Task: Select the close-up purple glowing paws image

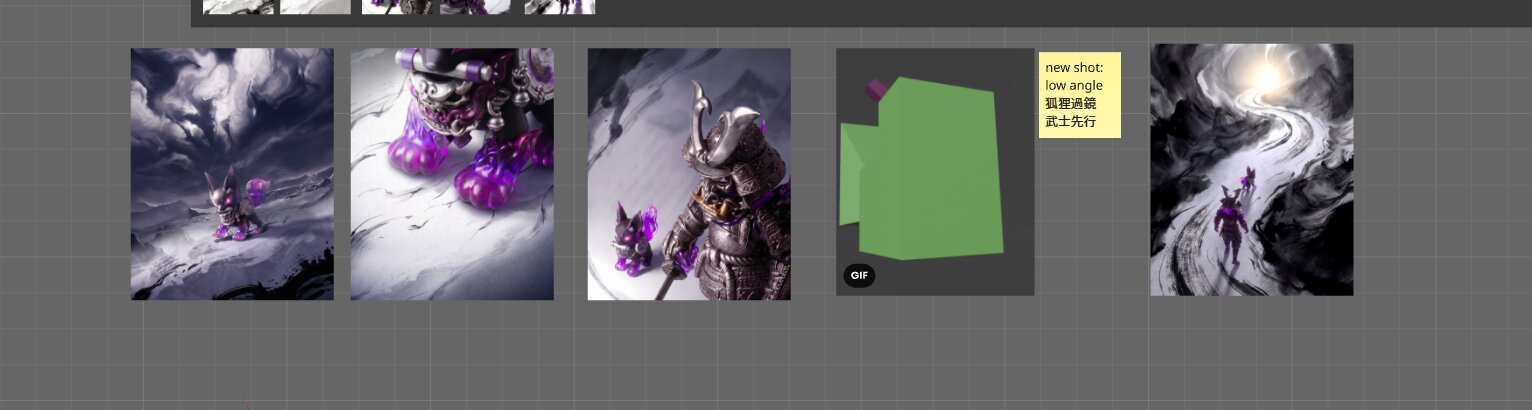Action: [x=452, y=174]
